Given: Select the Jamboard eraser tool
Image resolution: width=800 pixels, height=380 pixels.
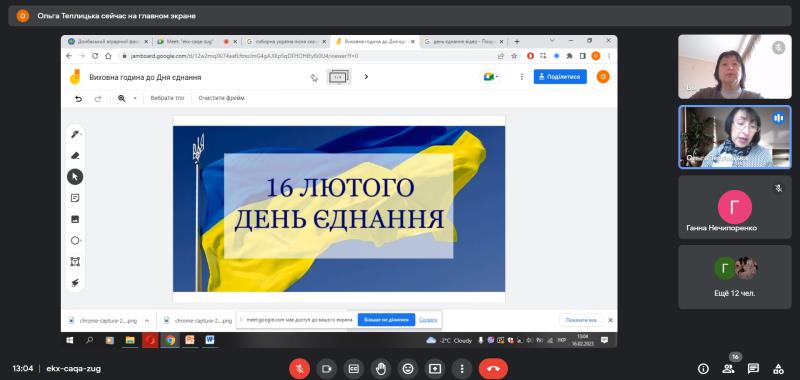Looking at the screenshot, I should (75, 156).
